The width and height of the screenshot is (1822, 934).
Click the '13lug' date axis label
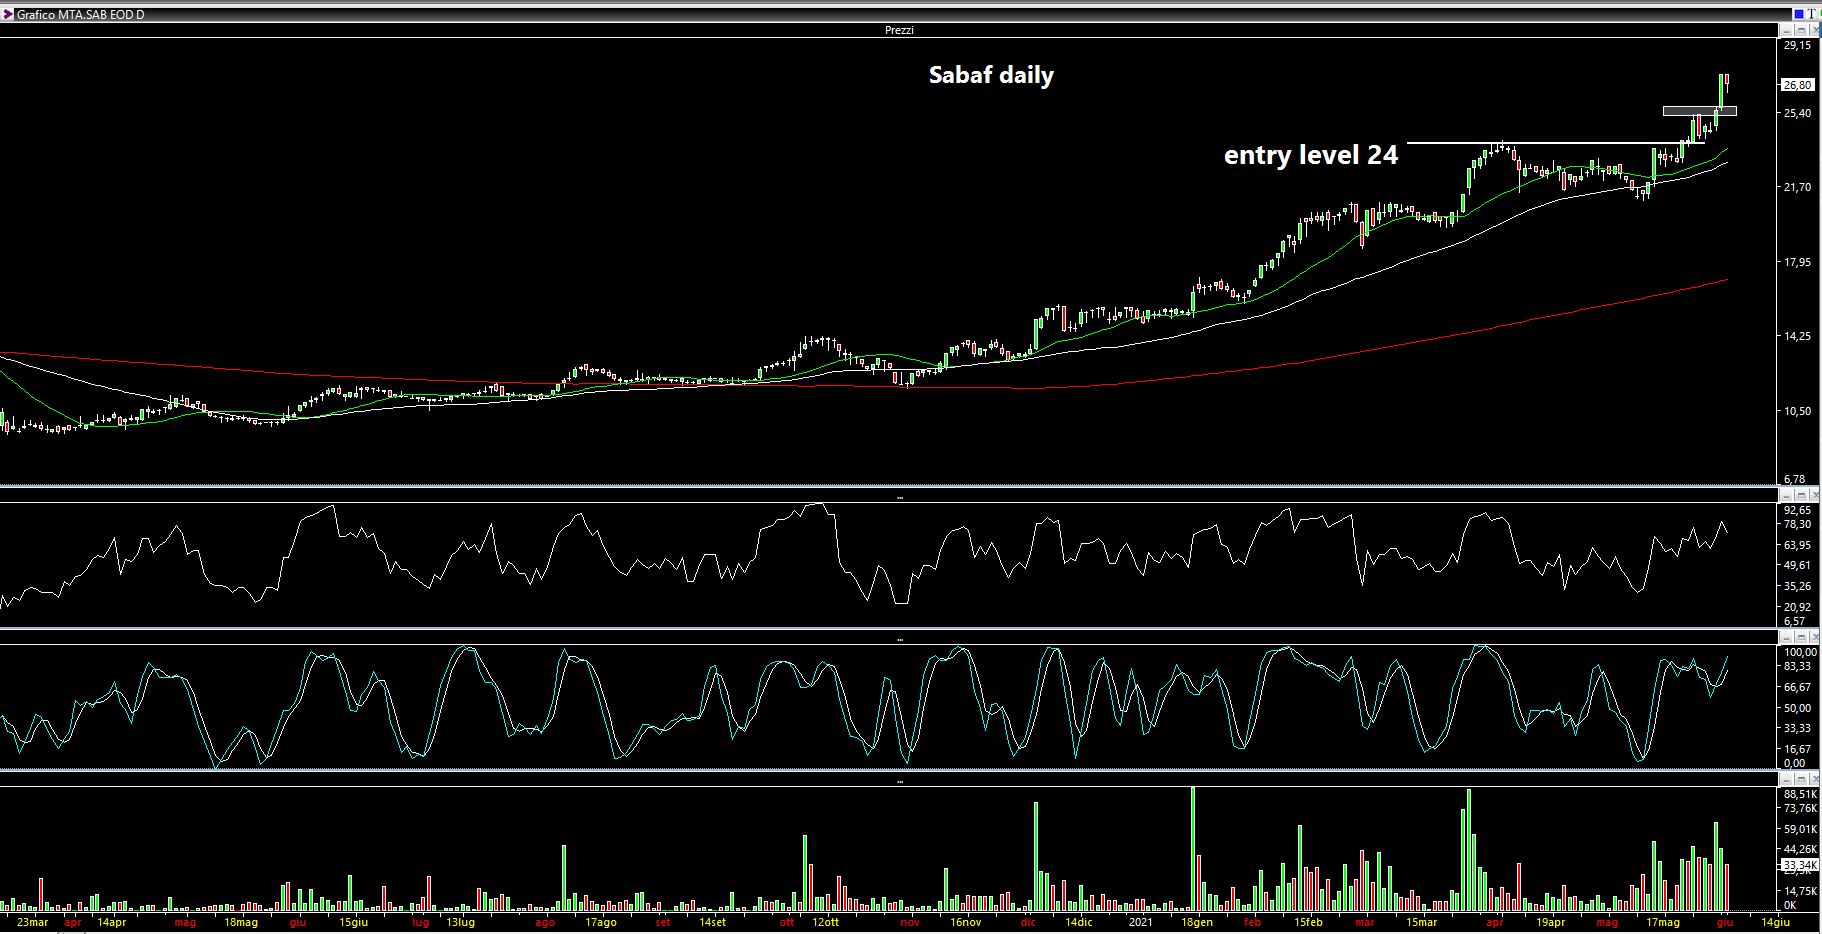click(460, 922)
